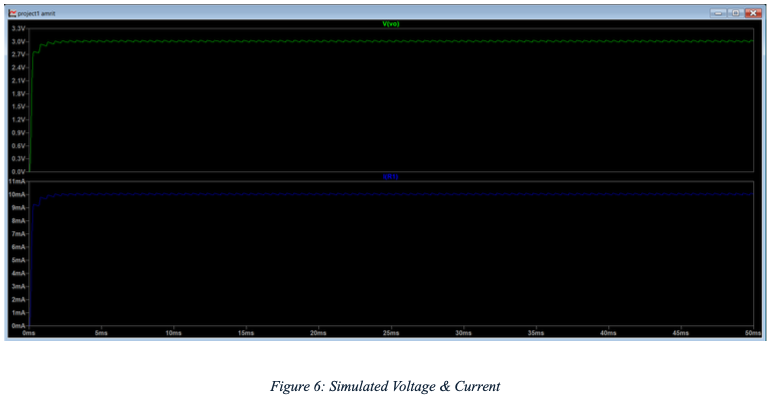
Task: Click the 40ms time axis label
Action: coord(608,333)
